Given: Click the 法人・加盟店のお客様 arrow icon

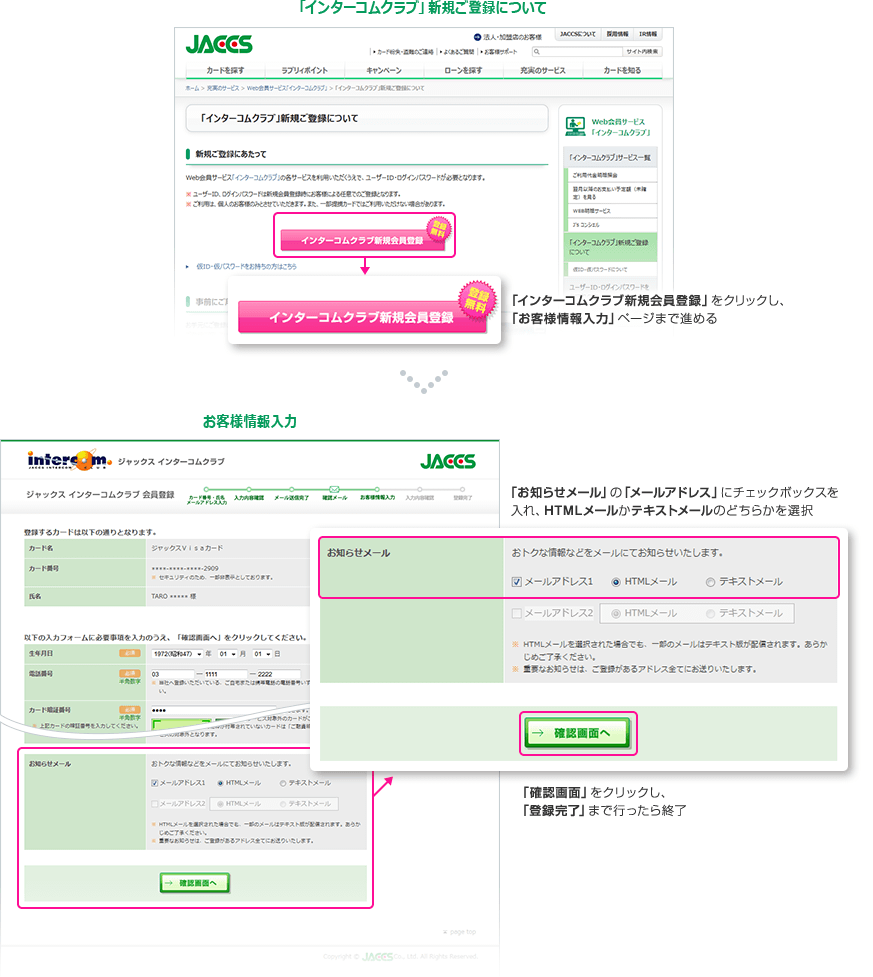Looking at the screenshot, I should click(477, 37).
